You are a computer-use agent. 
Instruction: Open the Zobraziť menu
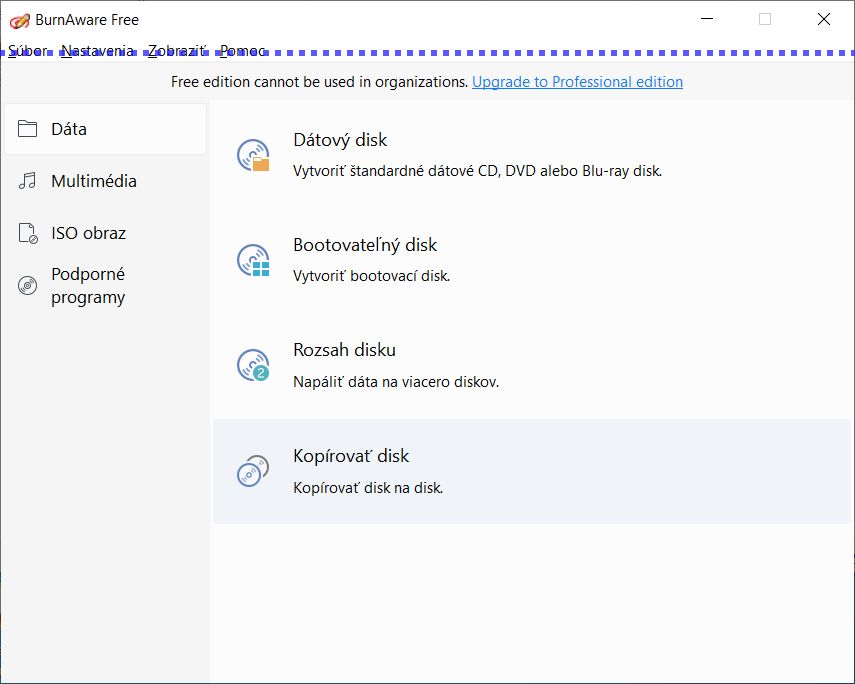coord(177,51)
